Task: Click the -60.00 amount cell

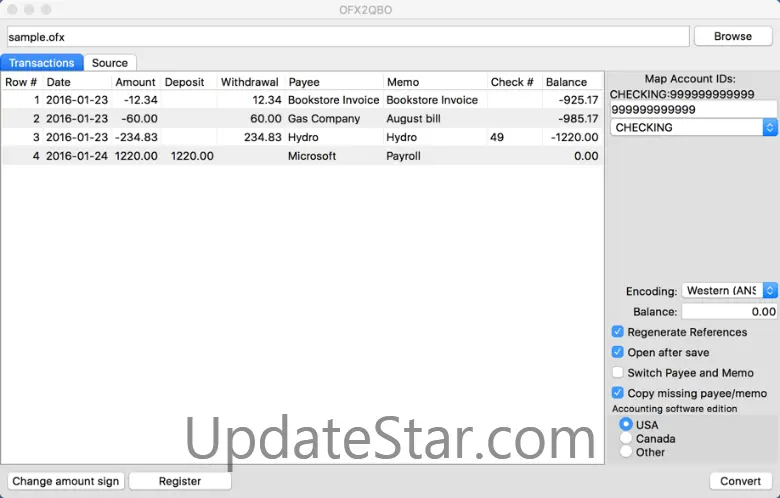Action: 136,119
